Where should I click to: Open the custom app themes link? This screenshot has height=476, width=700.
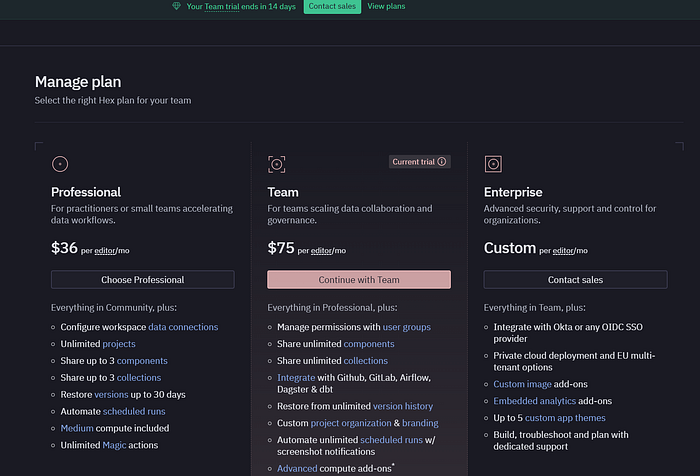click(x=565, y=418)
